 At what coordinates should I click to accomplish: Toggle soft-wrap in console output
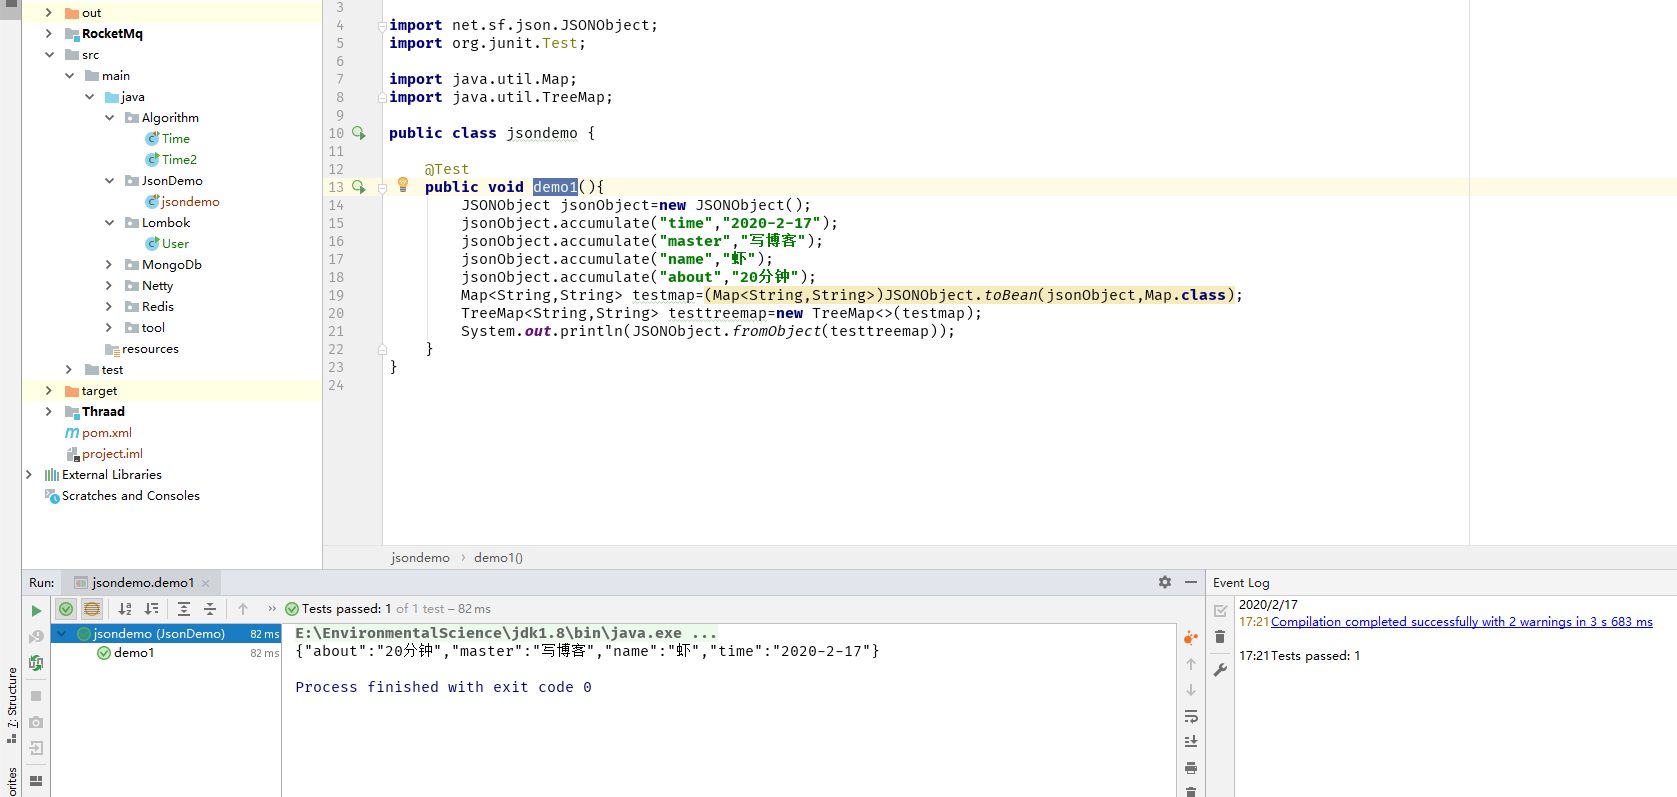click(x=1191, y=716)
